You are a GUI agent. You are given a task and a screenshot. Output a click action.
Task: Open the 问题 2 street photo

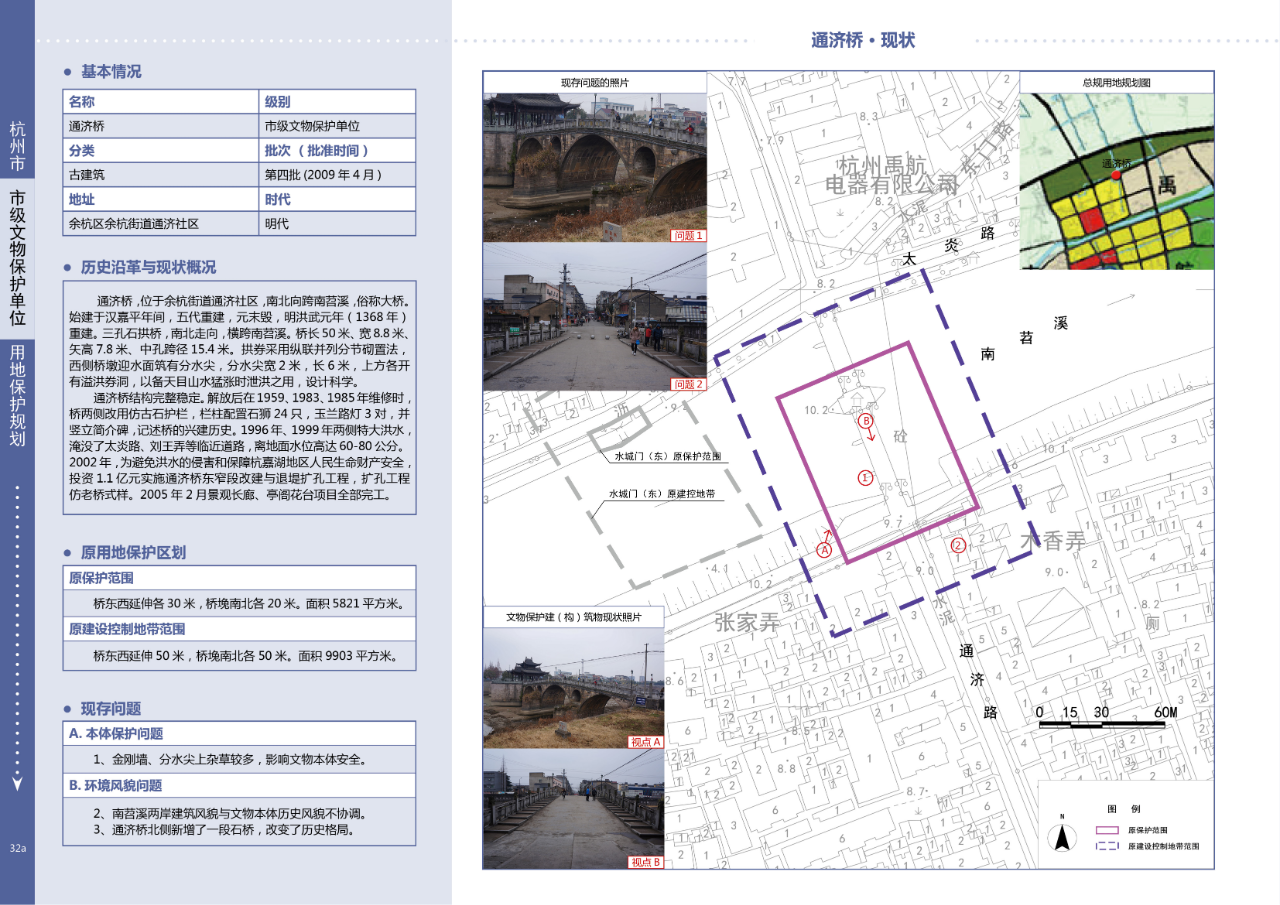click(595, 317)
